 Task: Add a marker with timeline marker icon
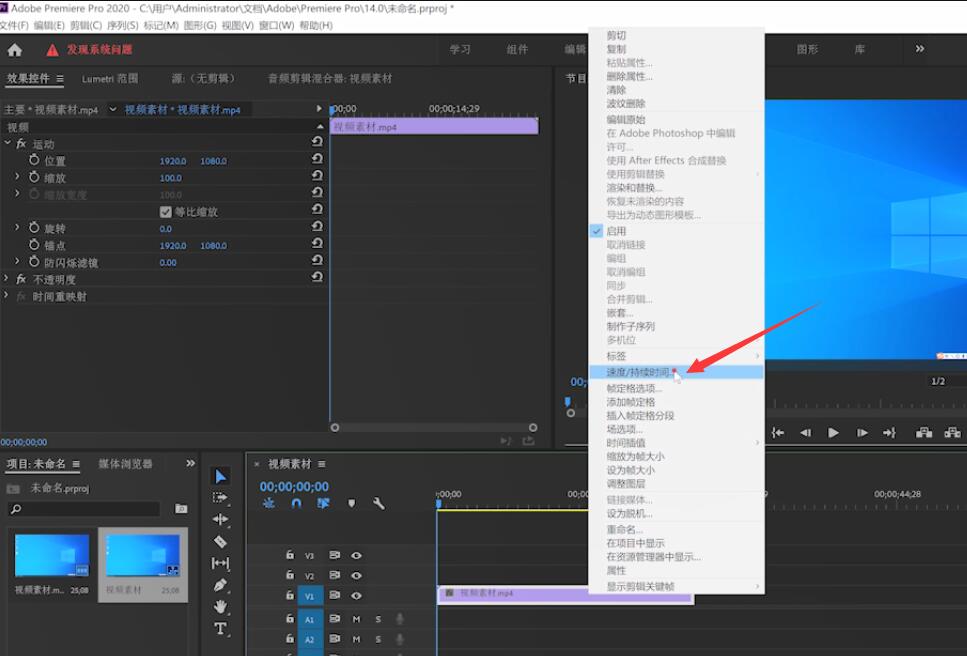(x=352, y=503)
